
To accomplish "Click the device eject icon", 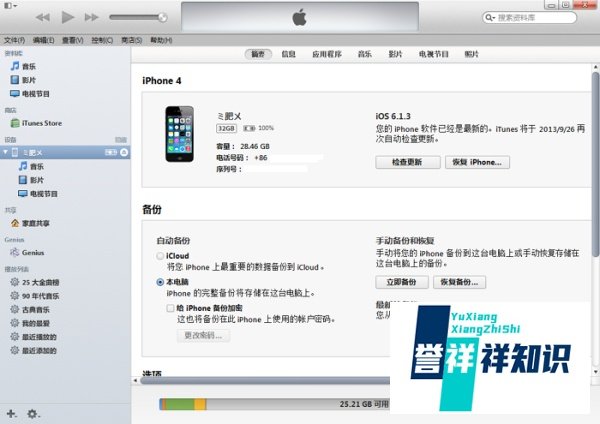I will [x=124, y=152].
